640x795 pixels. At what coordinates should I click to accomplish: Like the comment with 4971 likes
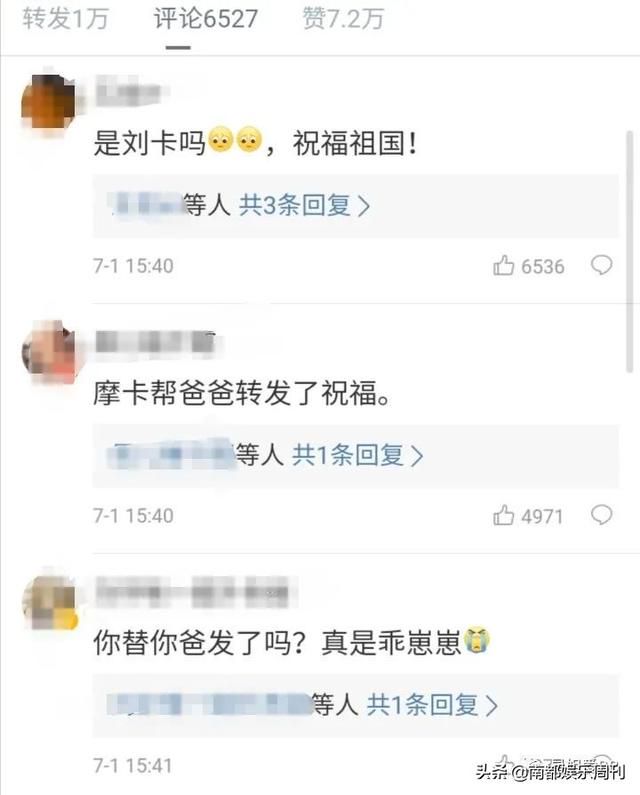click(503, 515)
